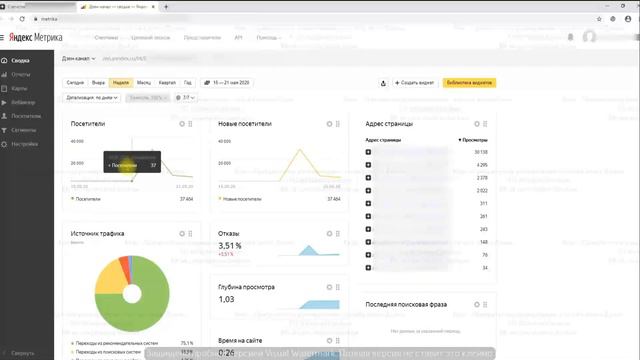Click the Создать виджет button

pyautogui.click(x=414, y=83)
